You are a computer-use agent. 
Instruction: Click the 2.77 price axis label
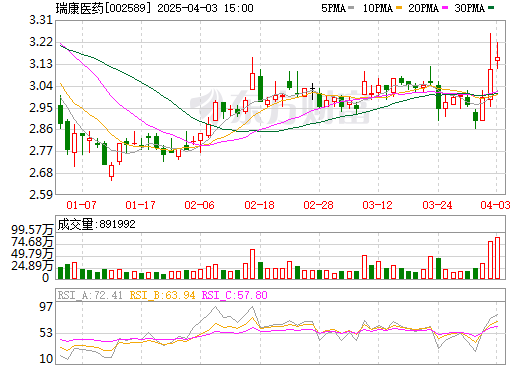41,151
